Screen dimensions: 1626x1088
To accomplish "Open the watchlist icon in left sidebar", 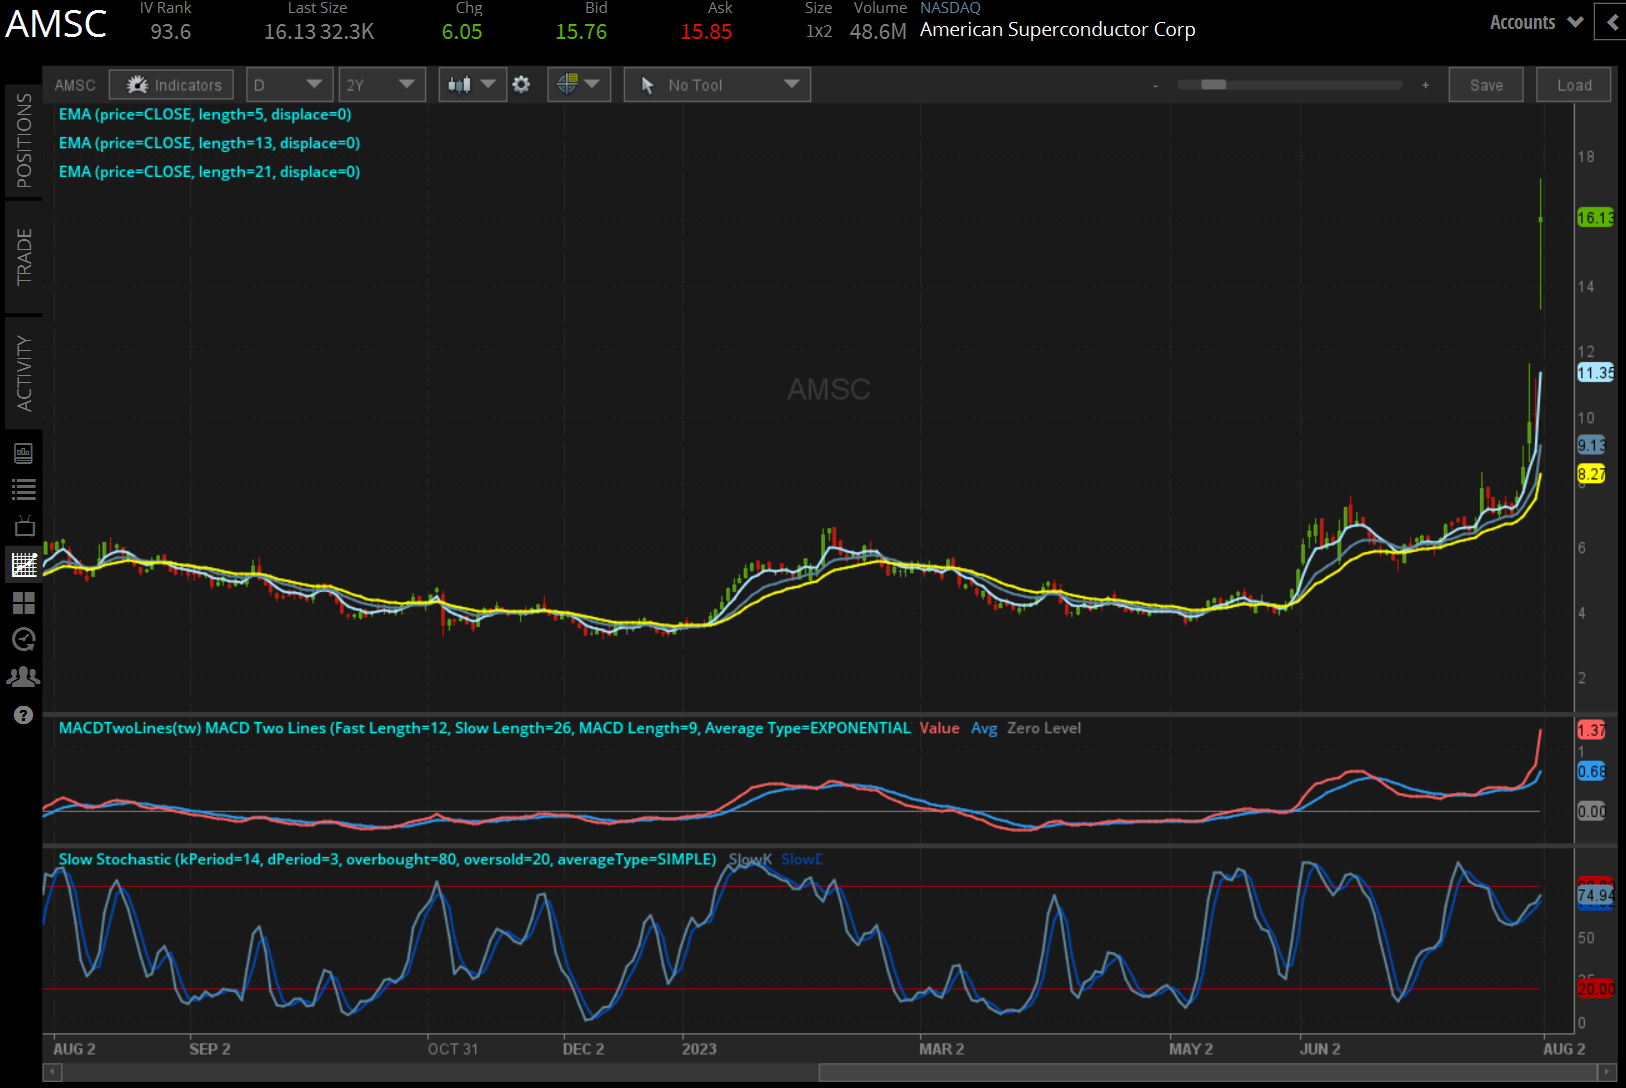I will 23,490.
